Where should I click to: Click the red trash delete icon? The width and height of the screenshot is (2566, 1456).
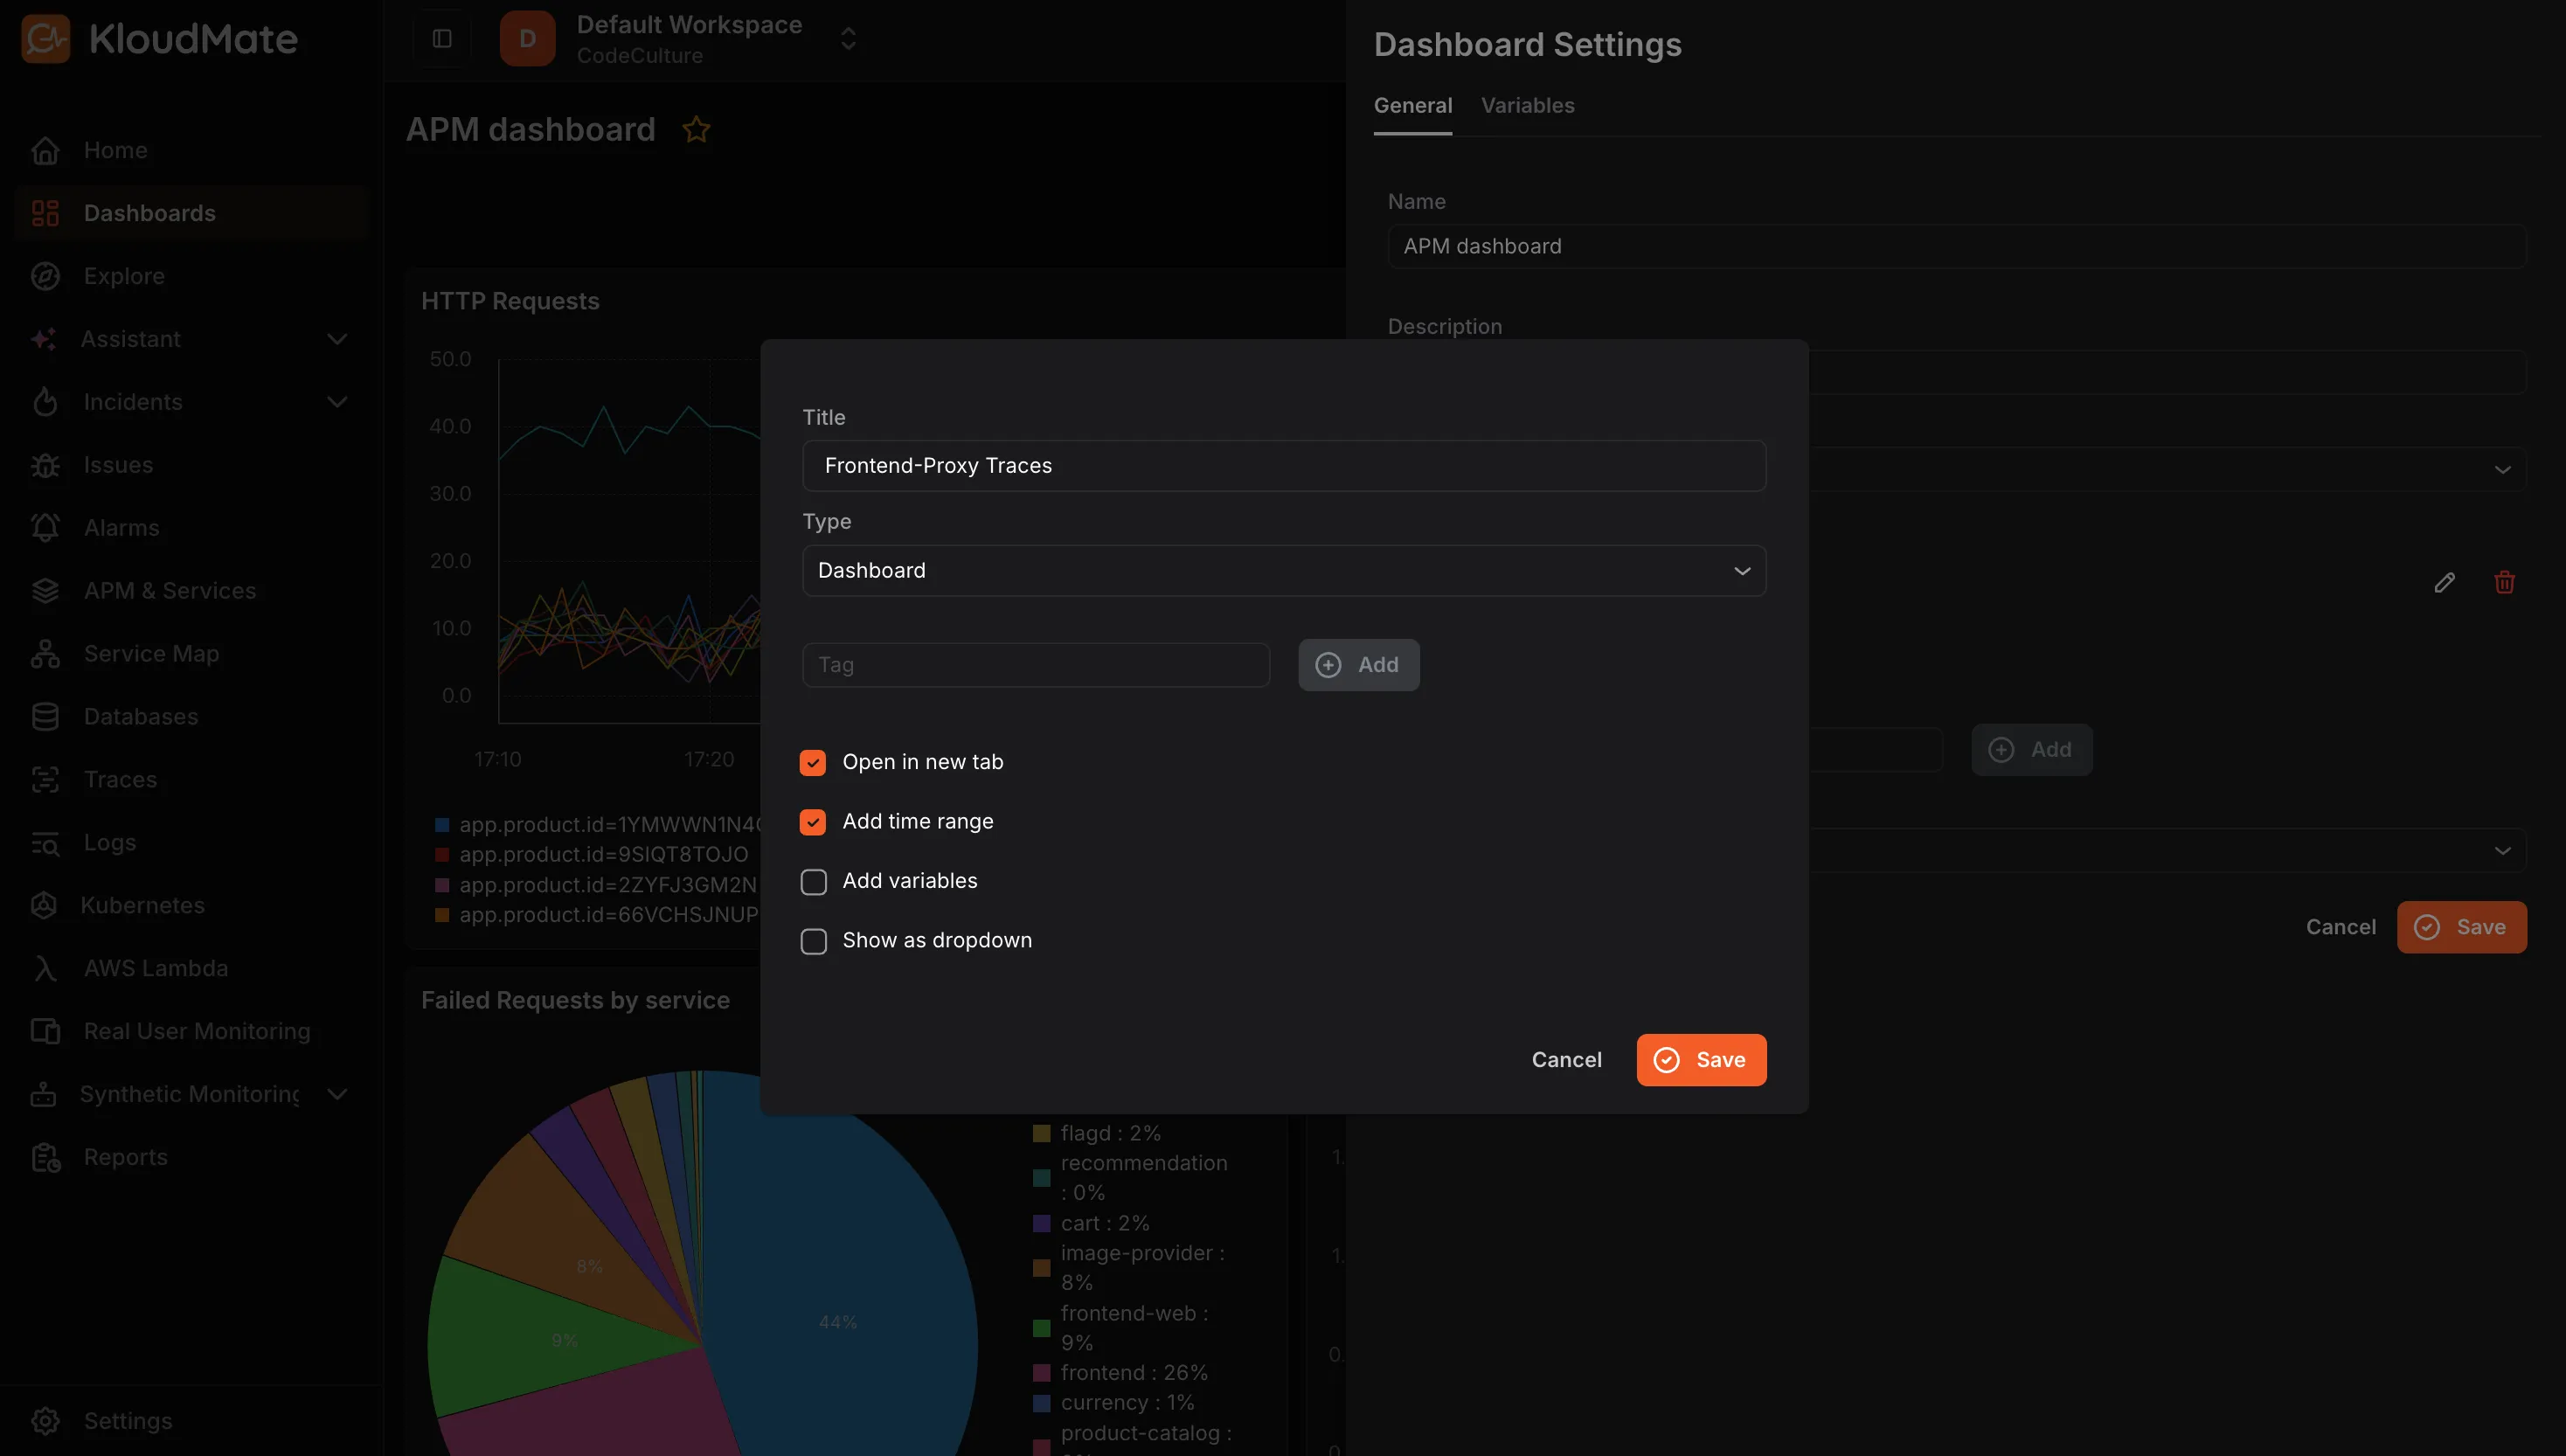click(x=2504, y=583)
